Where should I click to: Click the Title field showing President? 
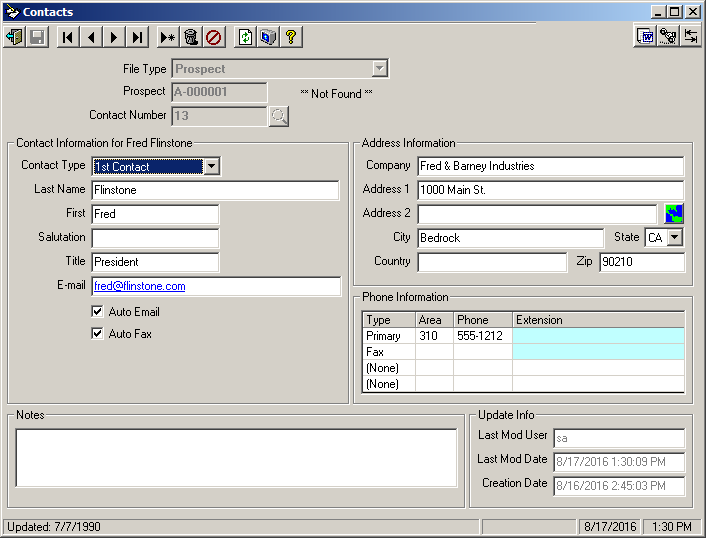155,262
